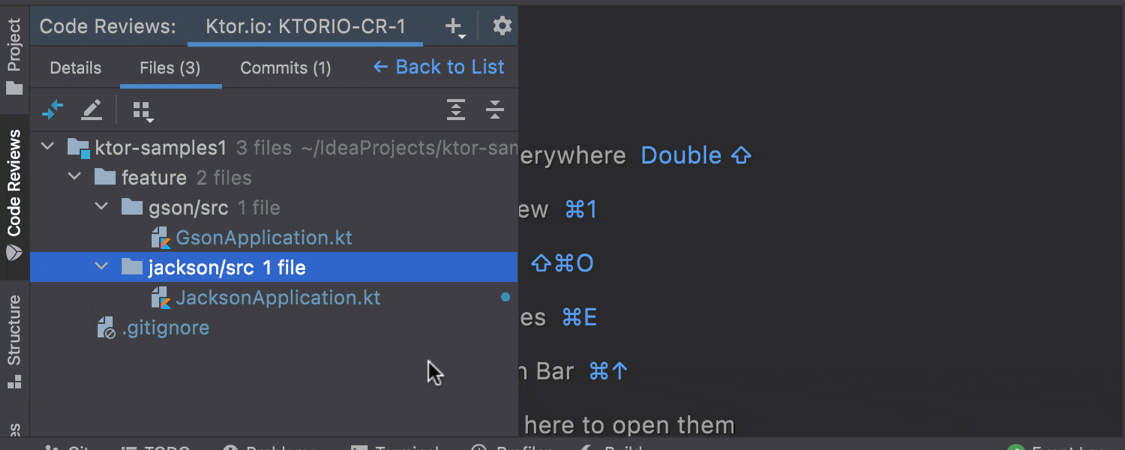
Task: Switch to the Commits (1) tab
Action: pyautogui.click(x=286, y=68)
